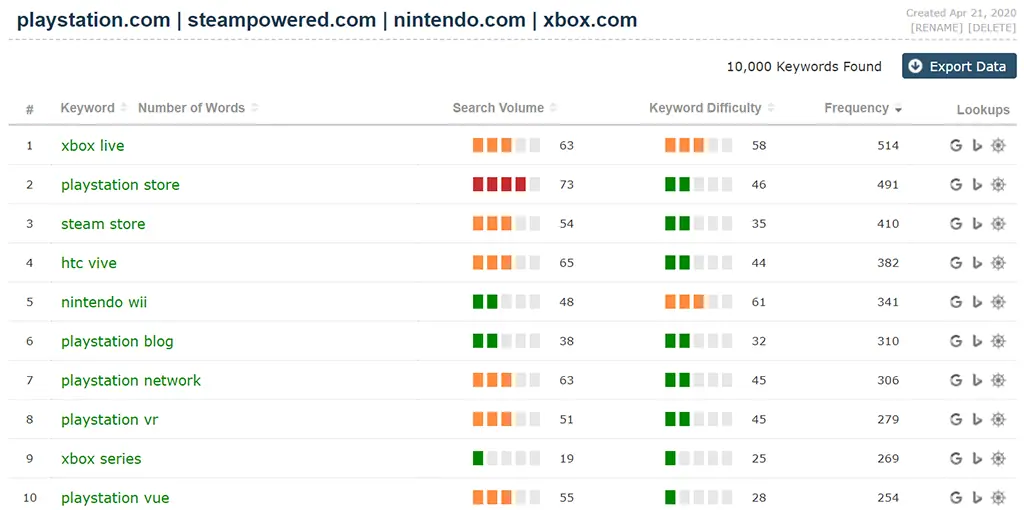Open Google lookup for xbox live
Viewport: 1024px width, 510px height.
(955, 146)
